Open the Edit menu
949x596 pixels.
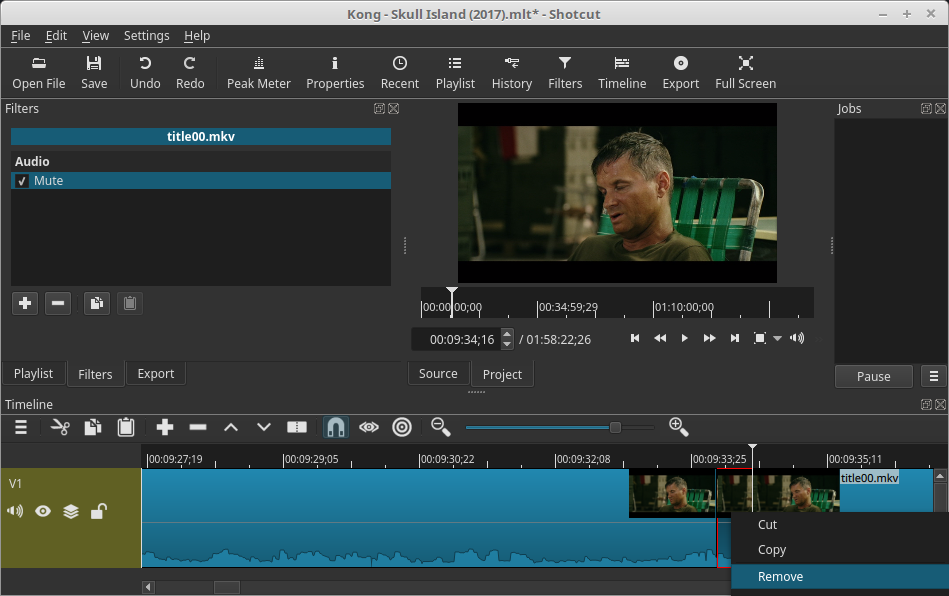point(56,36)
